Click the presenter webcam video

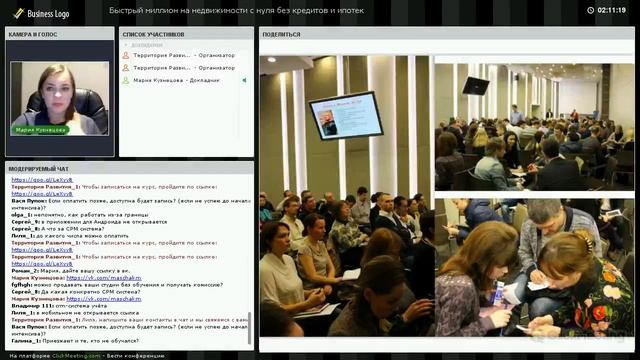click(60, 98)
